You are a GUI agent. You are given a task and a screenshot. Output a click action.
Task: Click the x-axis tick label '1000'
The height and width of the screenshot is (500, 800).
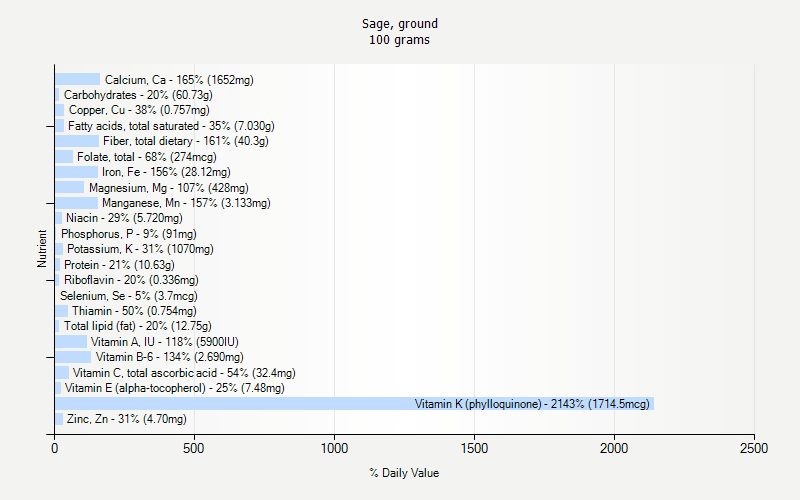tap(334, 448)
